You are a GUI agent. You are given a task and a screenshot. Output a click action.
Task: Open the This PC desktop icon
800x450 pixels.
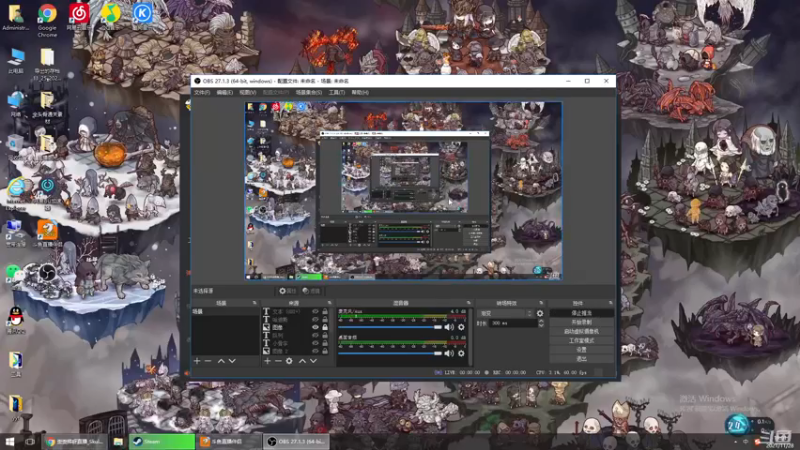16,60
